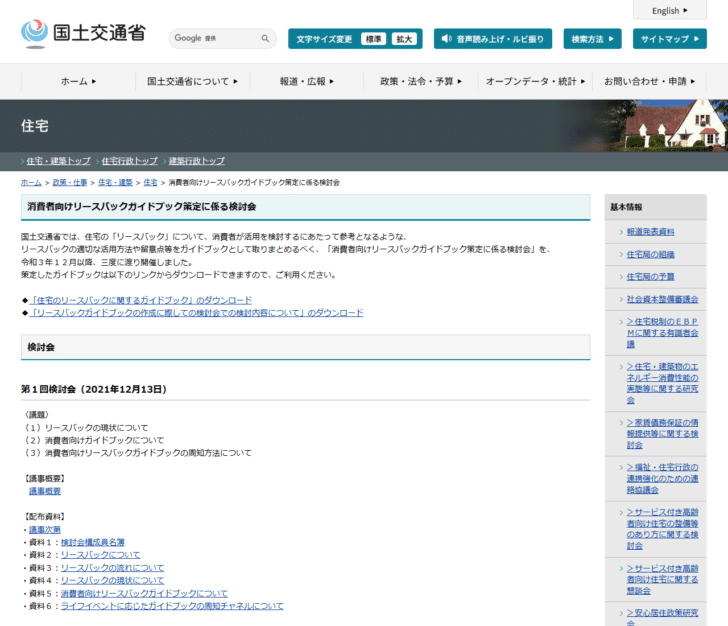Click the search magnifier icon
The width and height of the screenshot is (728, 626).
coord(265,39)
